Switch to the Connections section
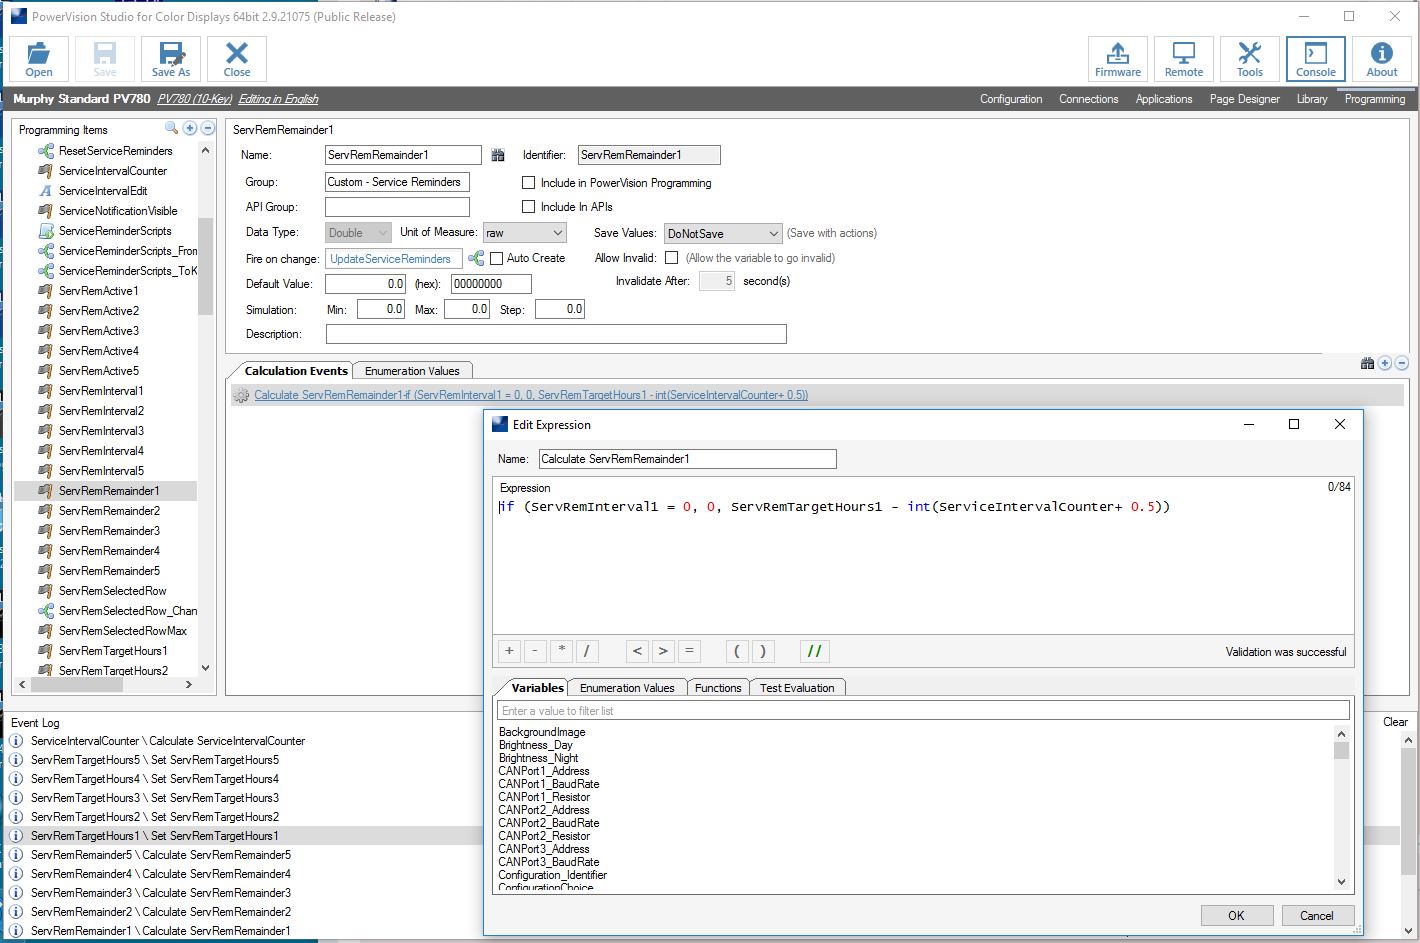The image size is (1420, 943). point(1089,99)
